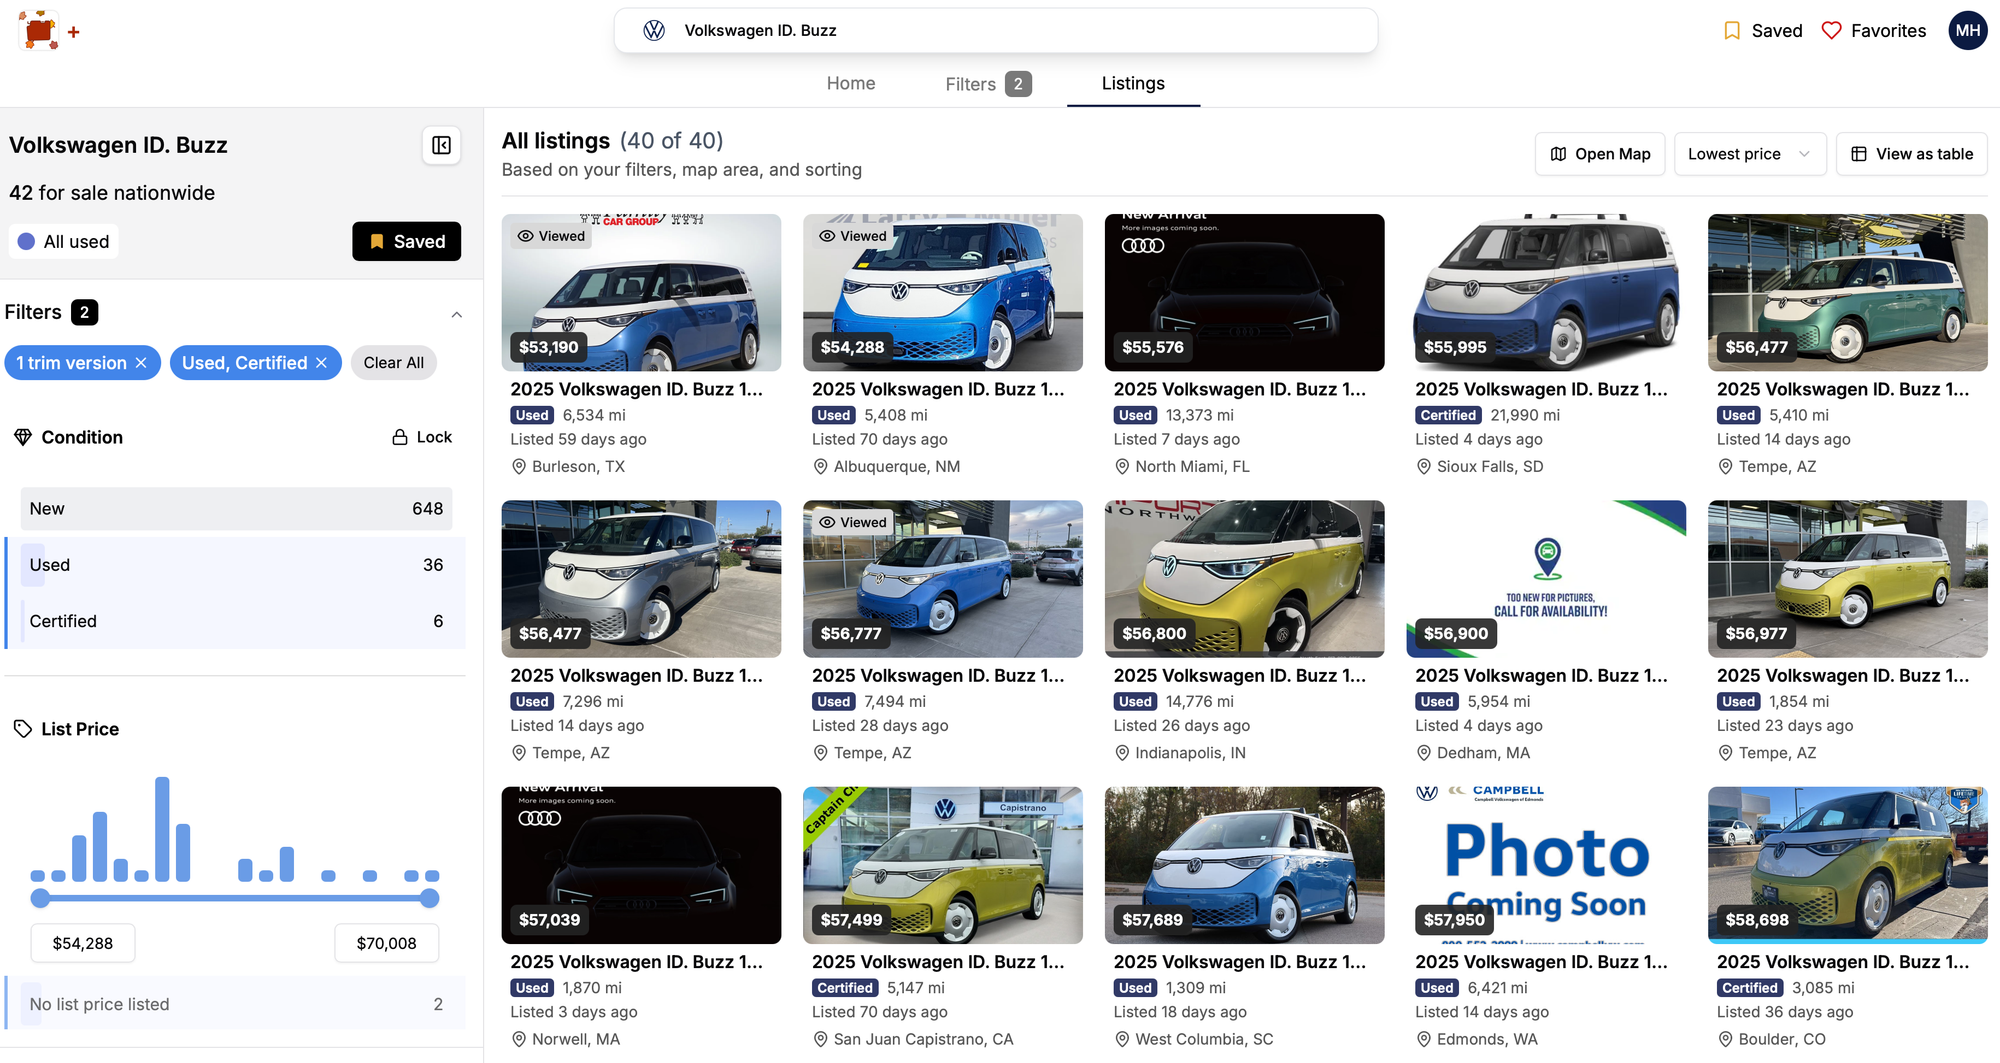
Task: Click location pin for Boulder, CO
Action: [1725, 1040]
